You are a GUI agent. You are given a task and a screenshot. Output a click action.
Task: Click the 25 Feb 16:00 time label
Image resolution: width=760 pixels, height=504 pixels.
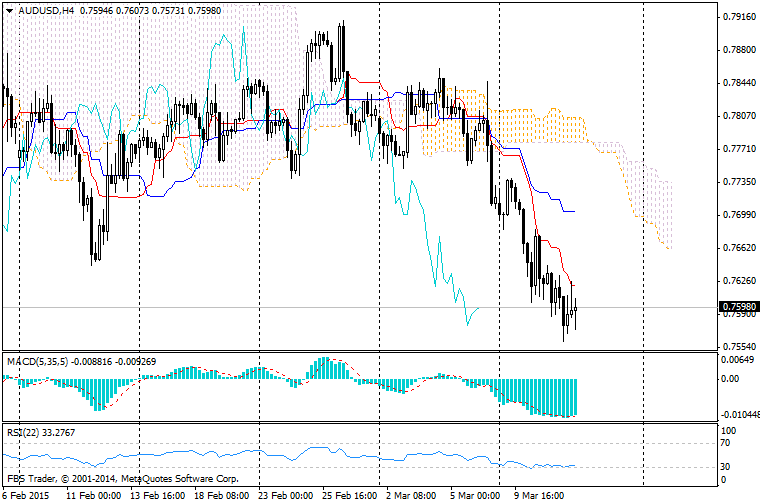(x=348, y=495)
